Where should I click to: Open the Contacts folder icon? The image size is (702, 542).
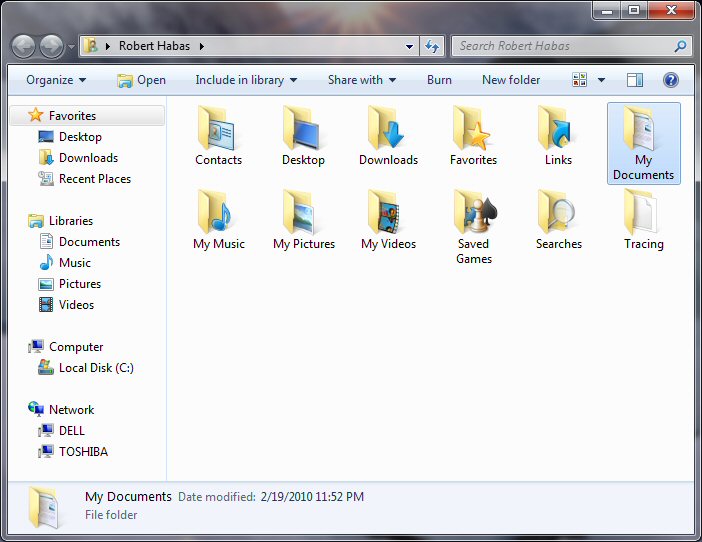click(218, 128)
